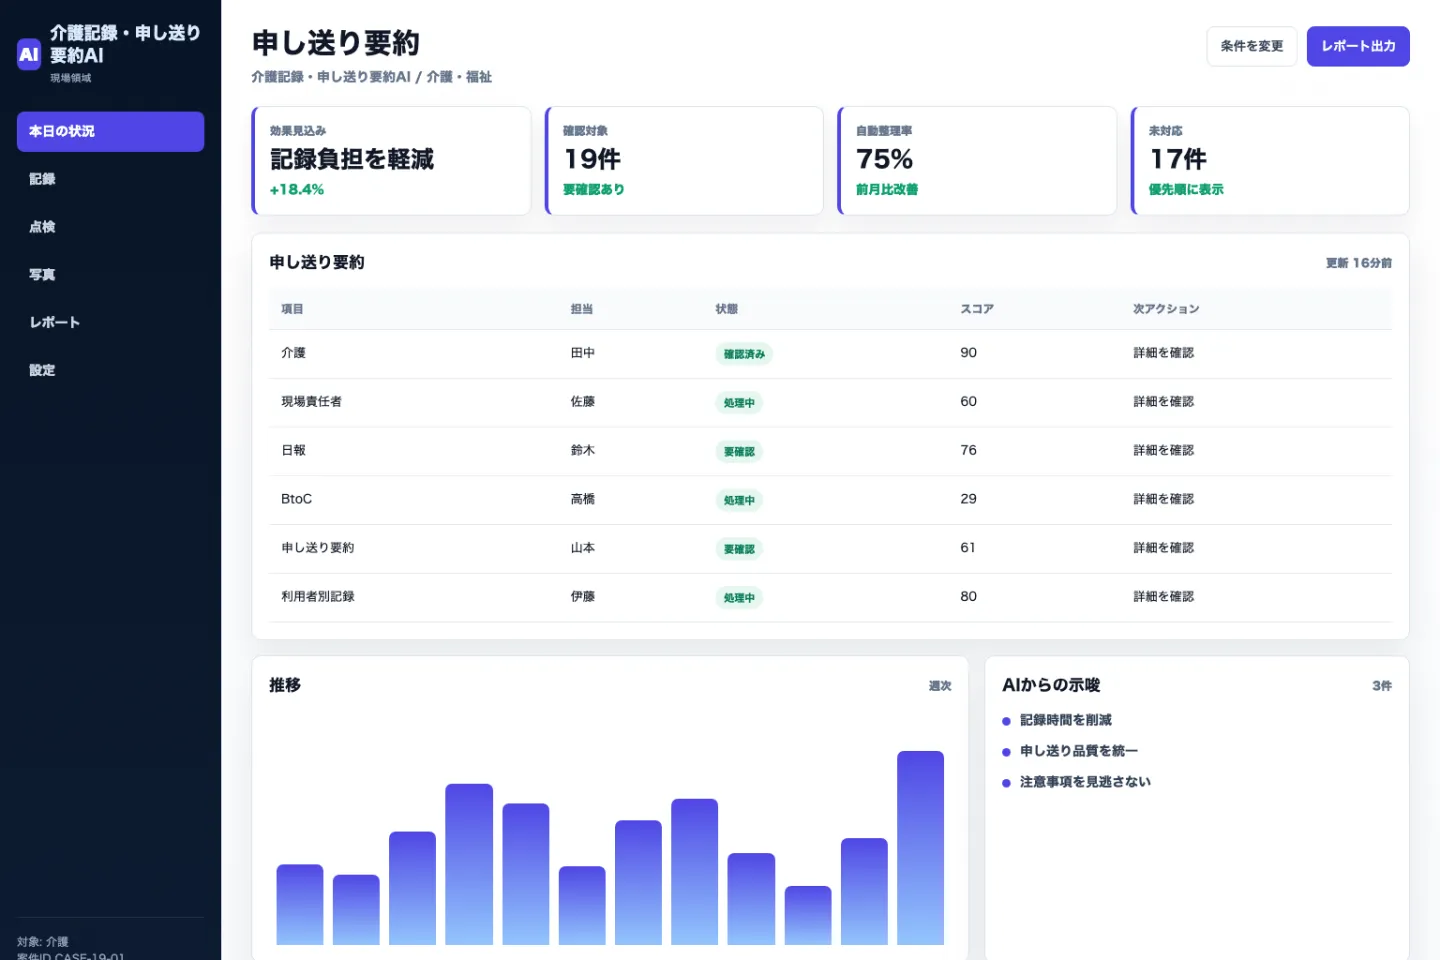Select the 写真 sidebar item

[110, 275]
